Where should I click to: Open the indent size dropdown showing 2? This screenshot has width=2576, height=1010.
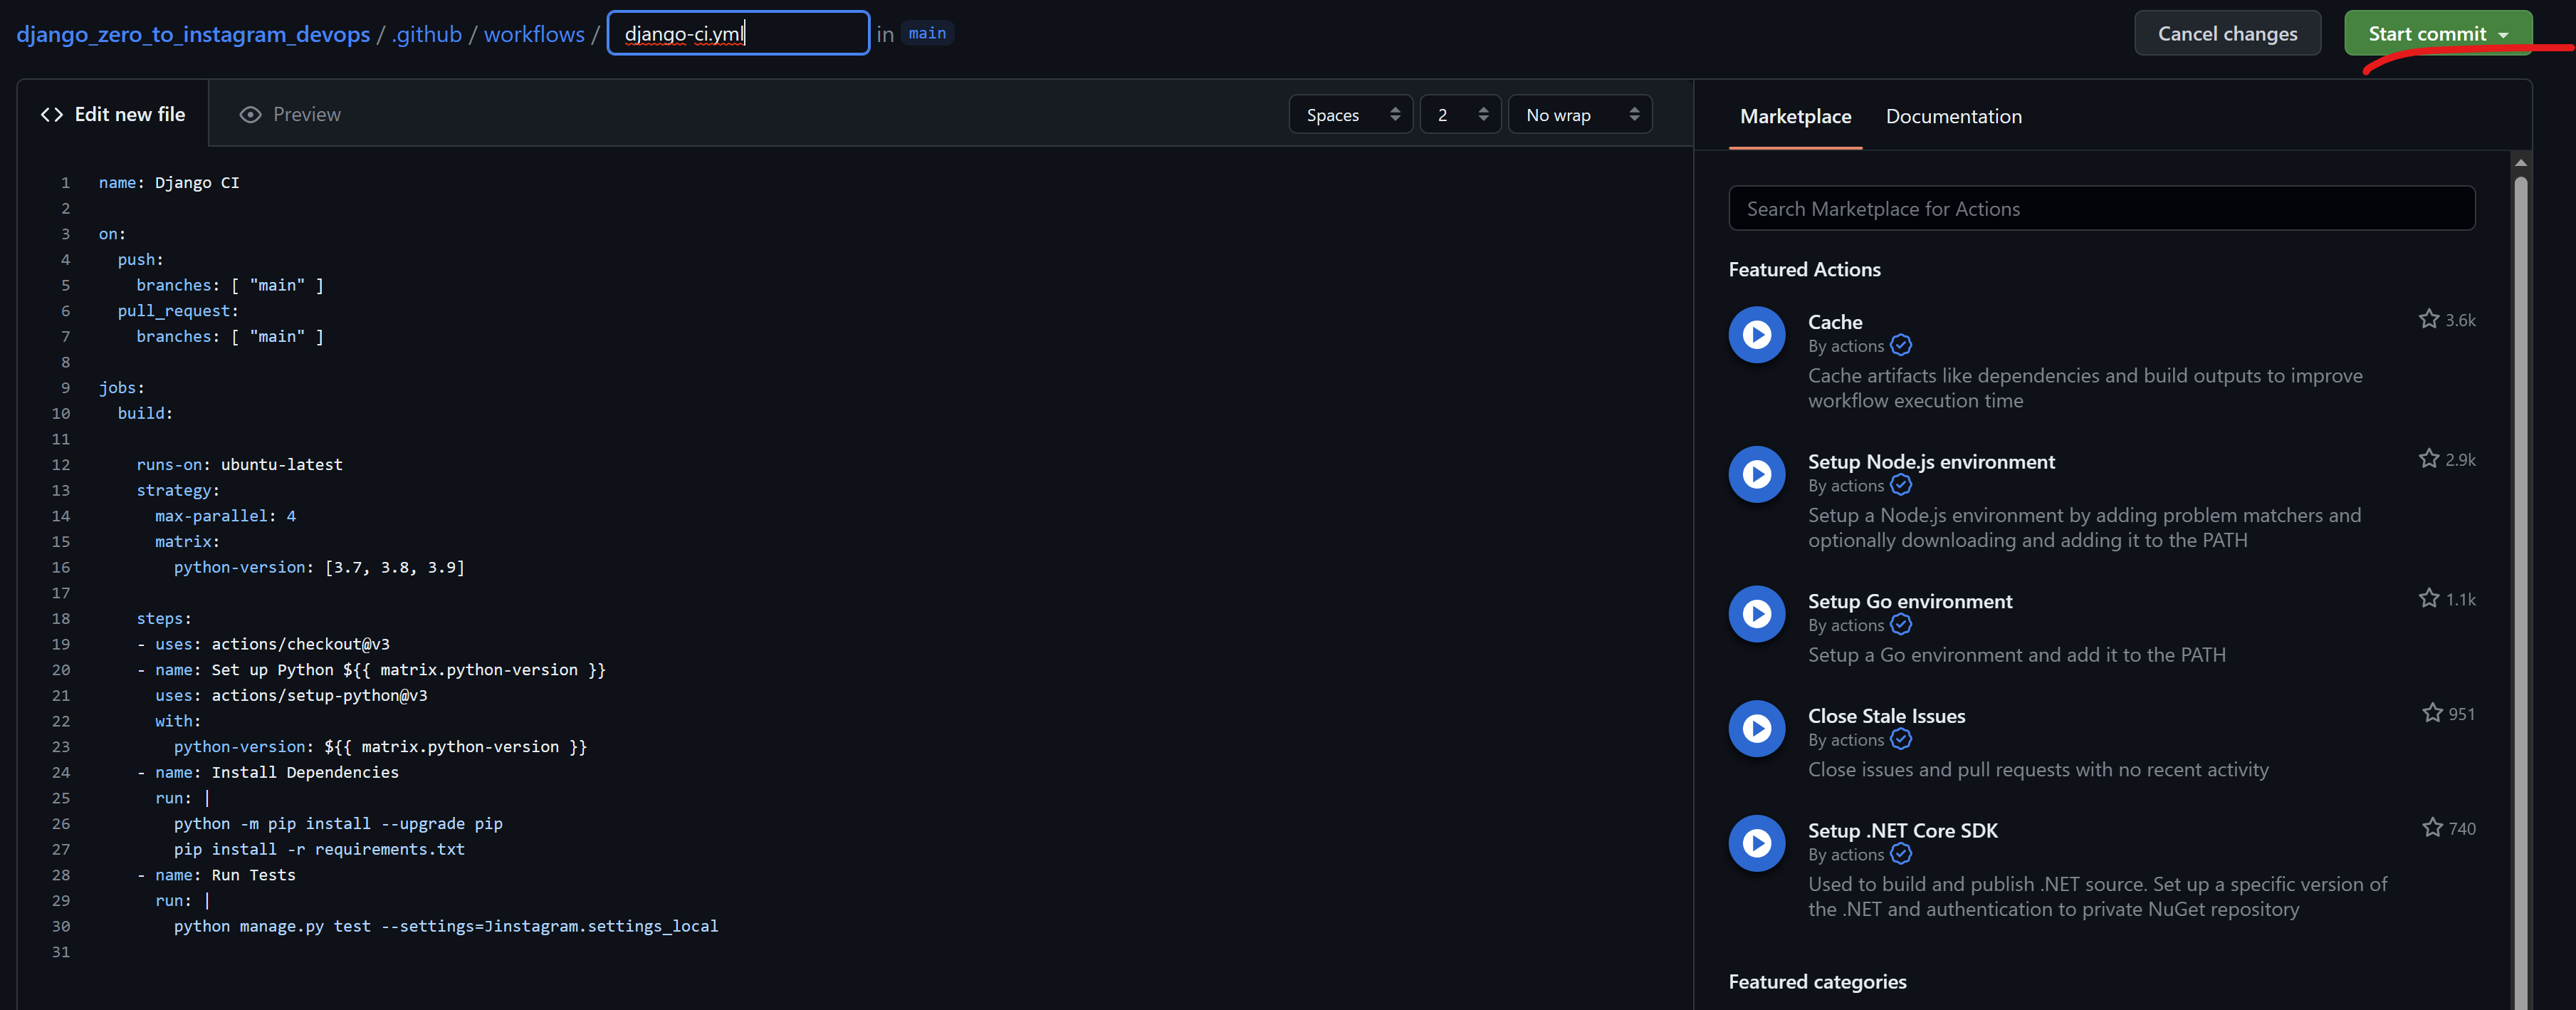coord(1460,115)
